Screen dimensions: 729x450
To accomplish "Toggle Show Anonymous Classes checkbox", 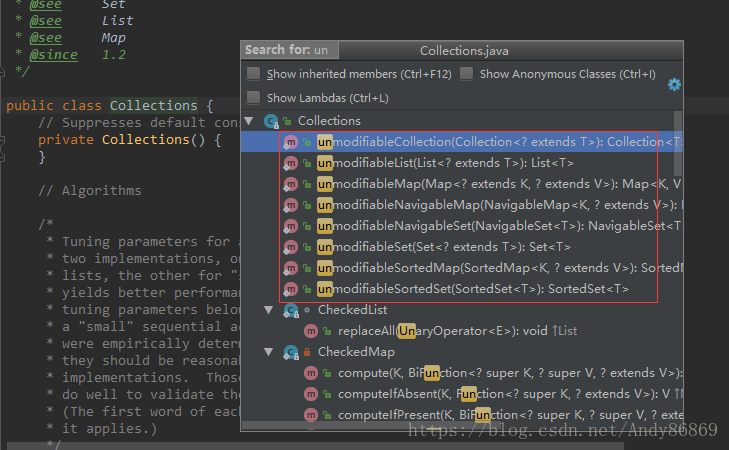I will (x=467, y=74).
